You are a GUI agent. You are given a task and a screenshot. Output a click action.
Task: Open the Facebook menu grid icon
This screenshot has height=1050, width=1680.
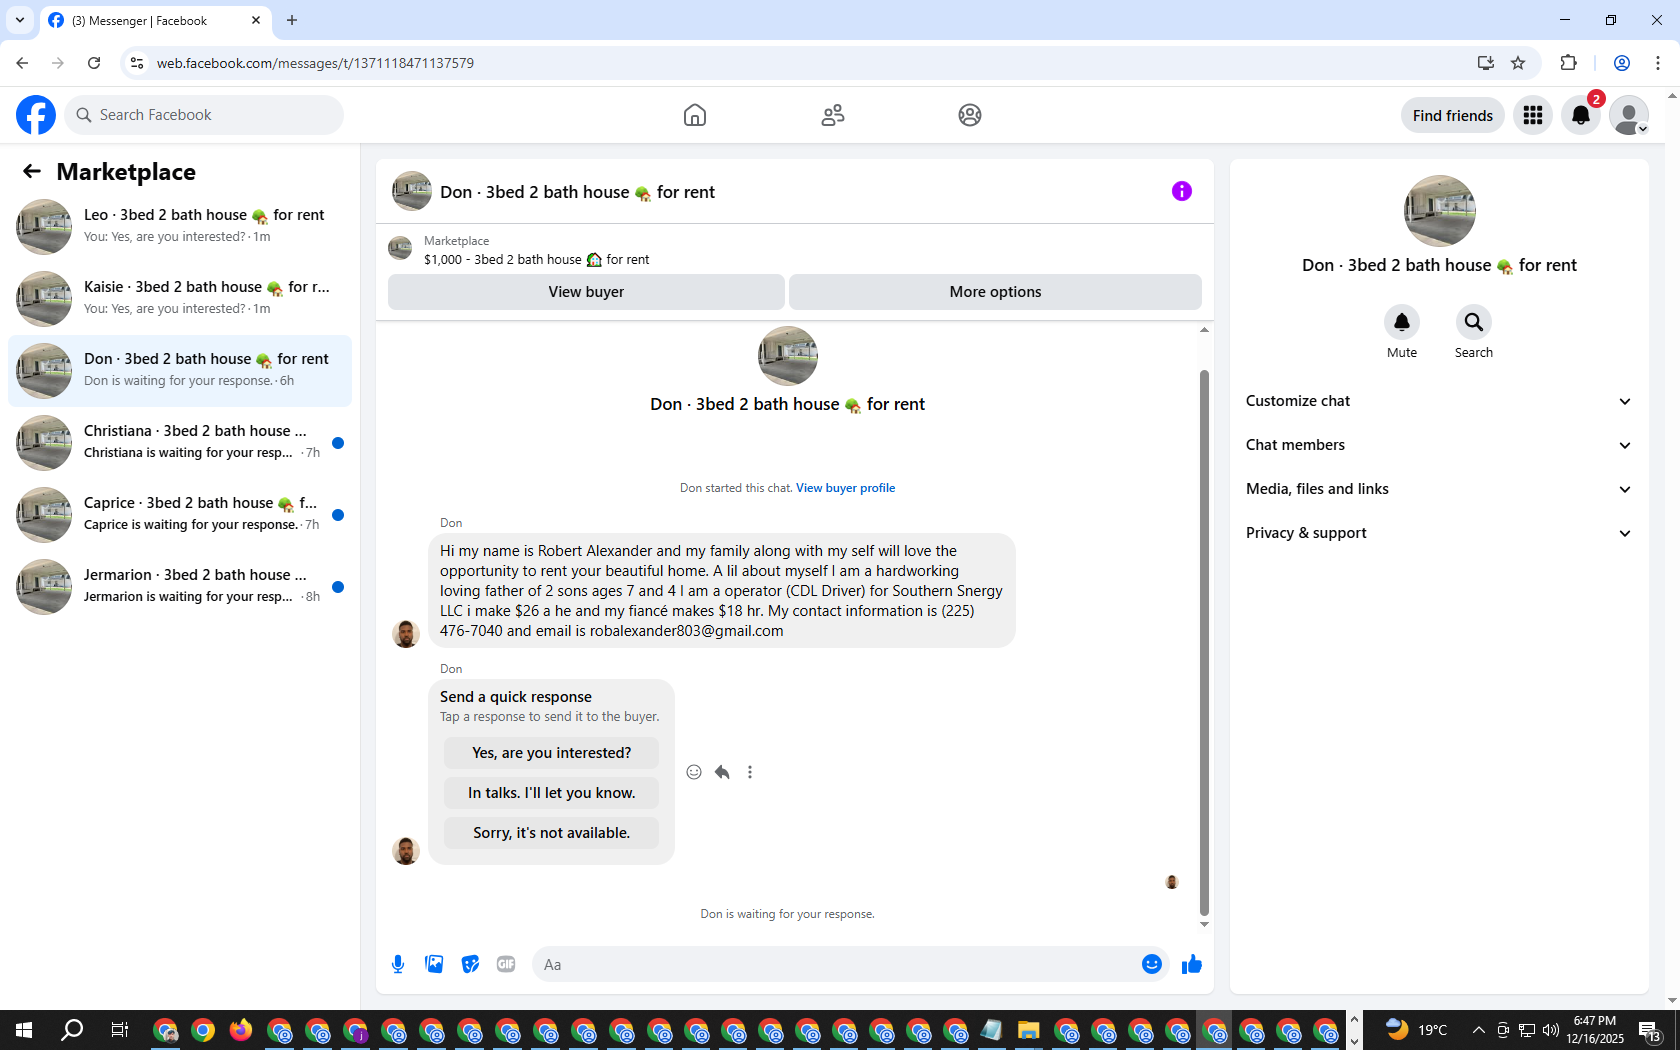pos(1533,115)
